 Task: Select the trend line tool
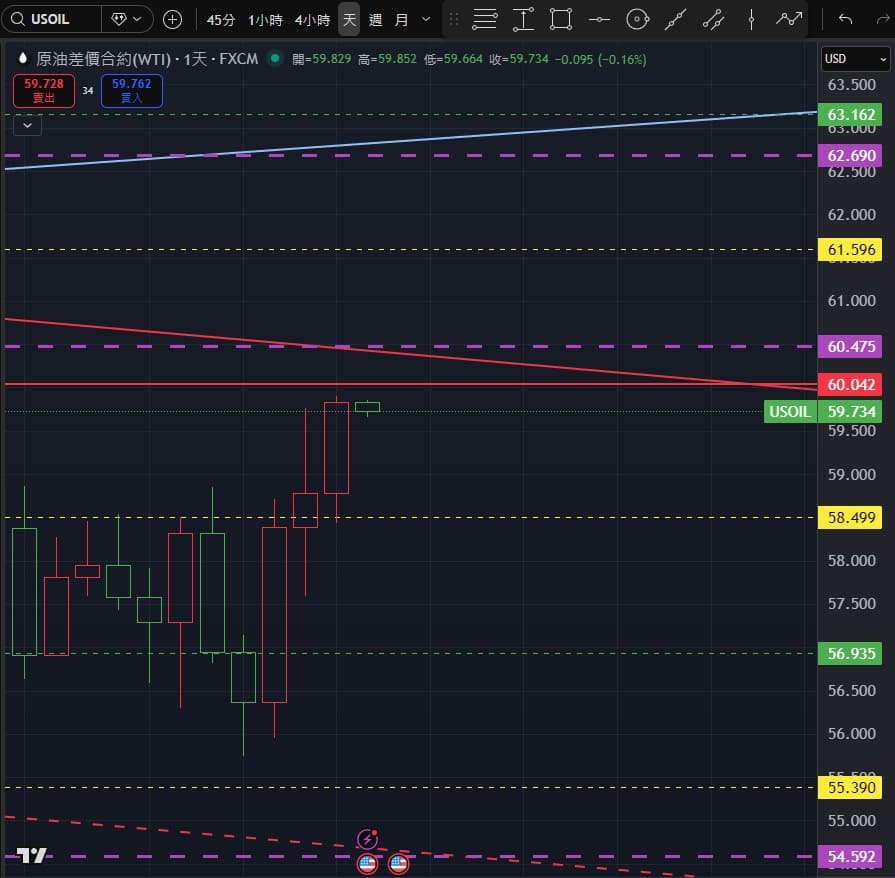pyautogui.click(x=675, y=19)
